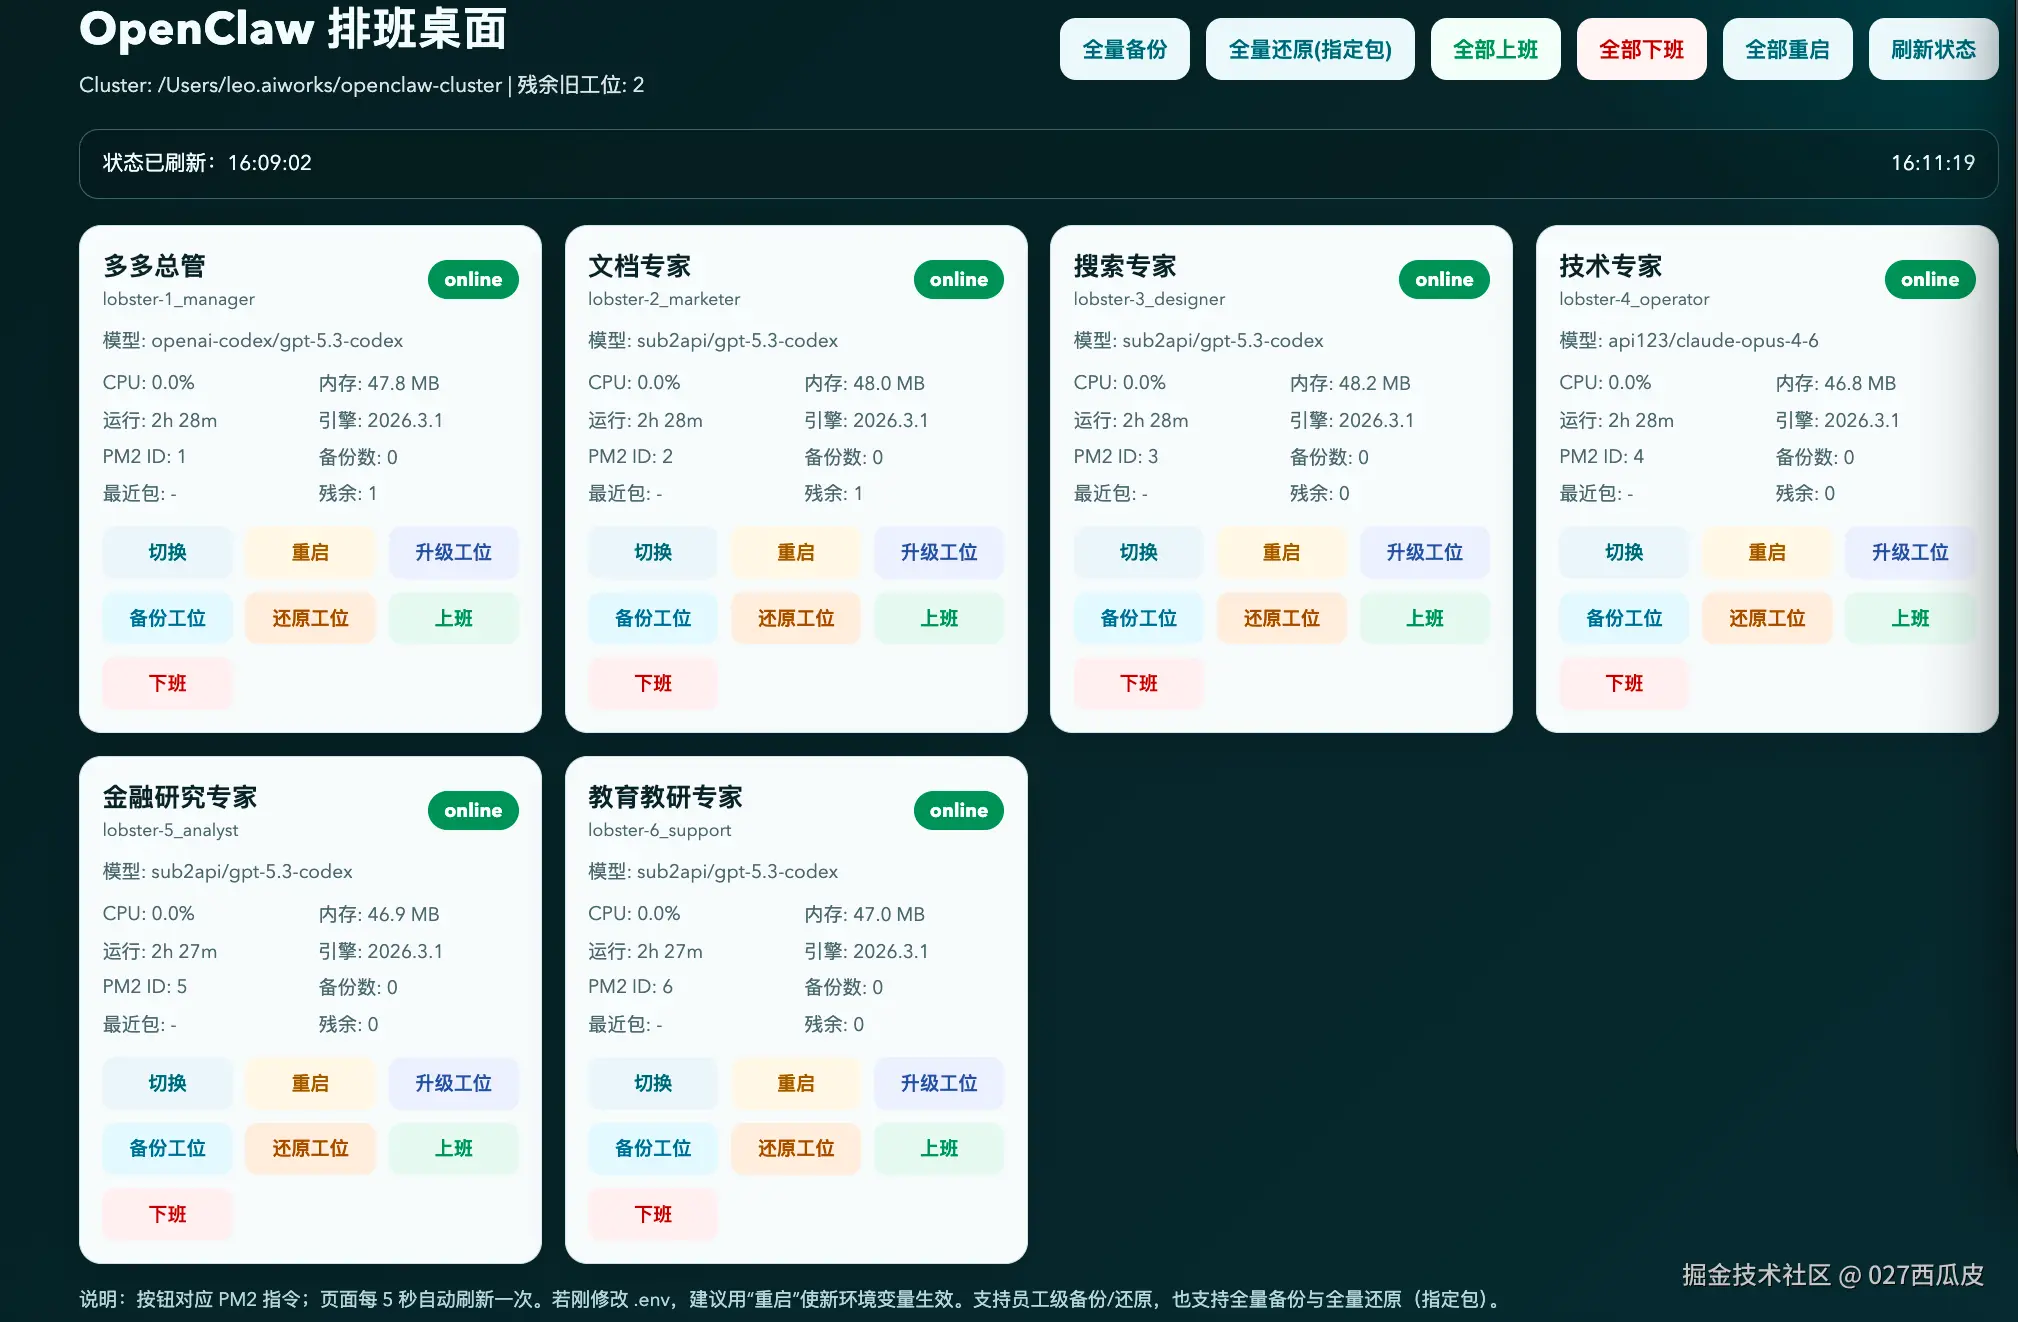Click 全部下班 to stop all workers
Image resolution: width=2018 pixels, height=1322 pixels.
point(1641,48)
